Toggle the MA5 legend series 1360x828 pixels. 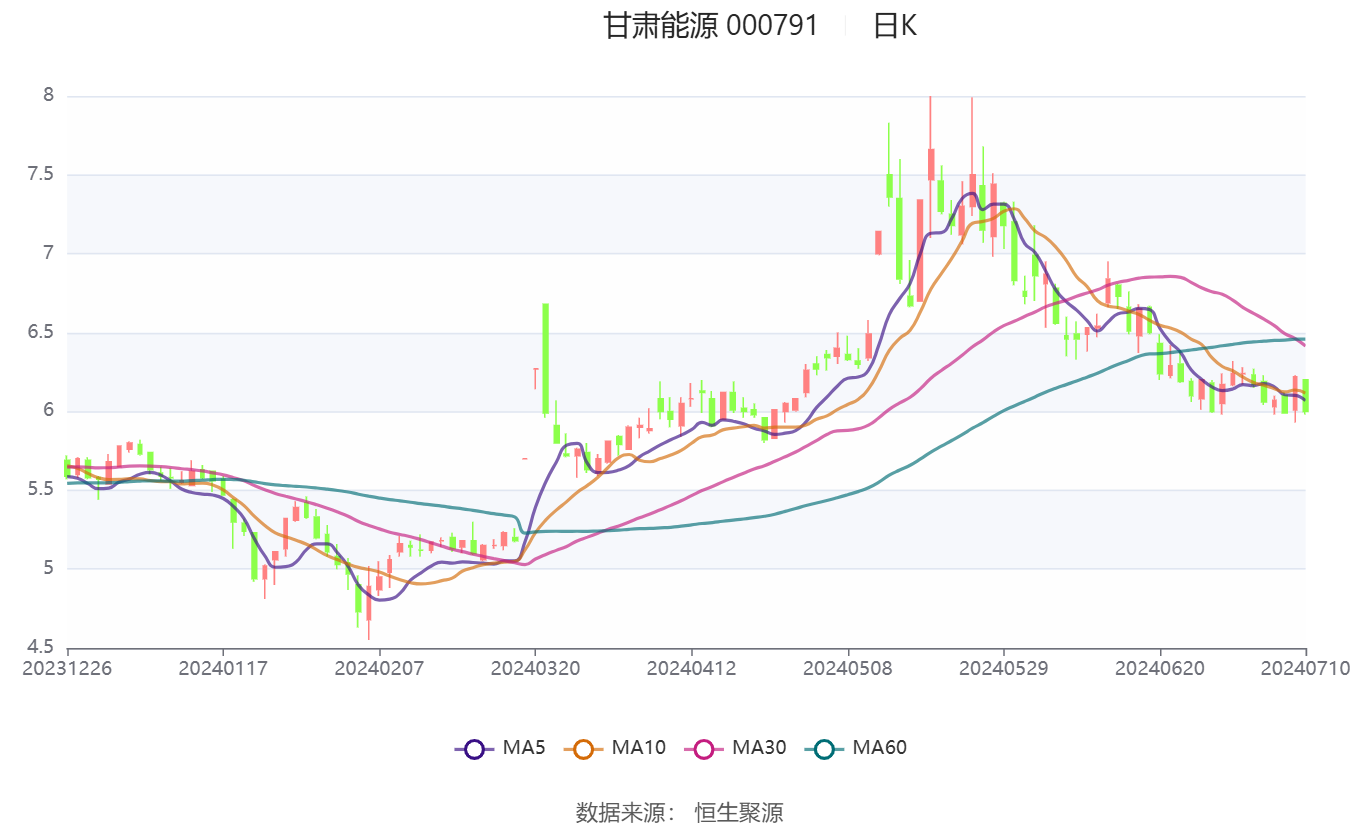click(500, 747)
